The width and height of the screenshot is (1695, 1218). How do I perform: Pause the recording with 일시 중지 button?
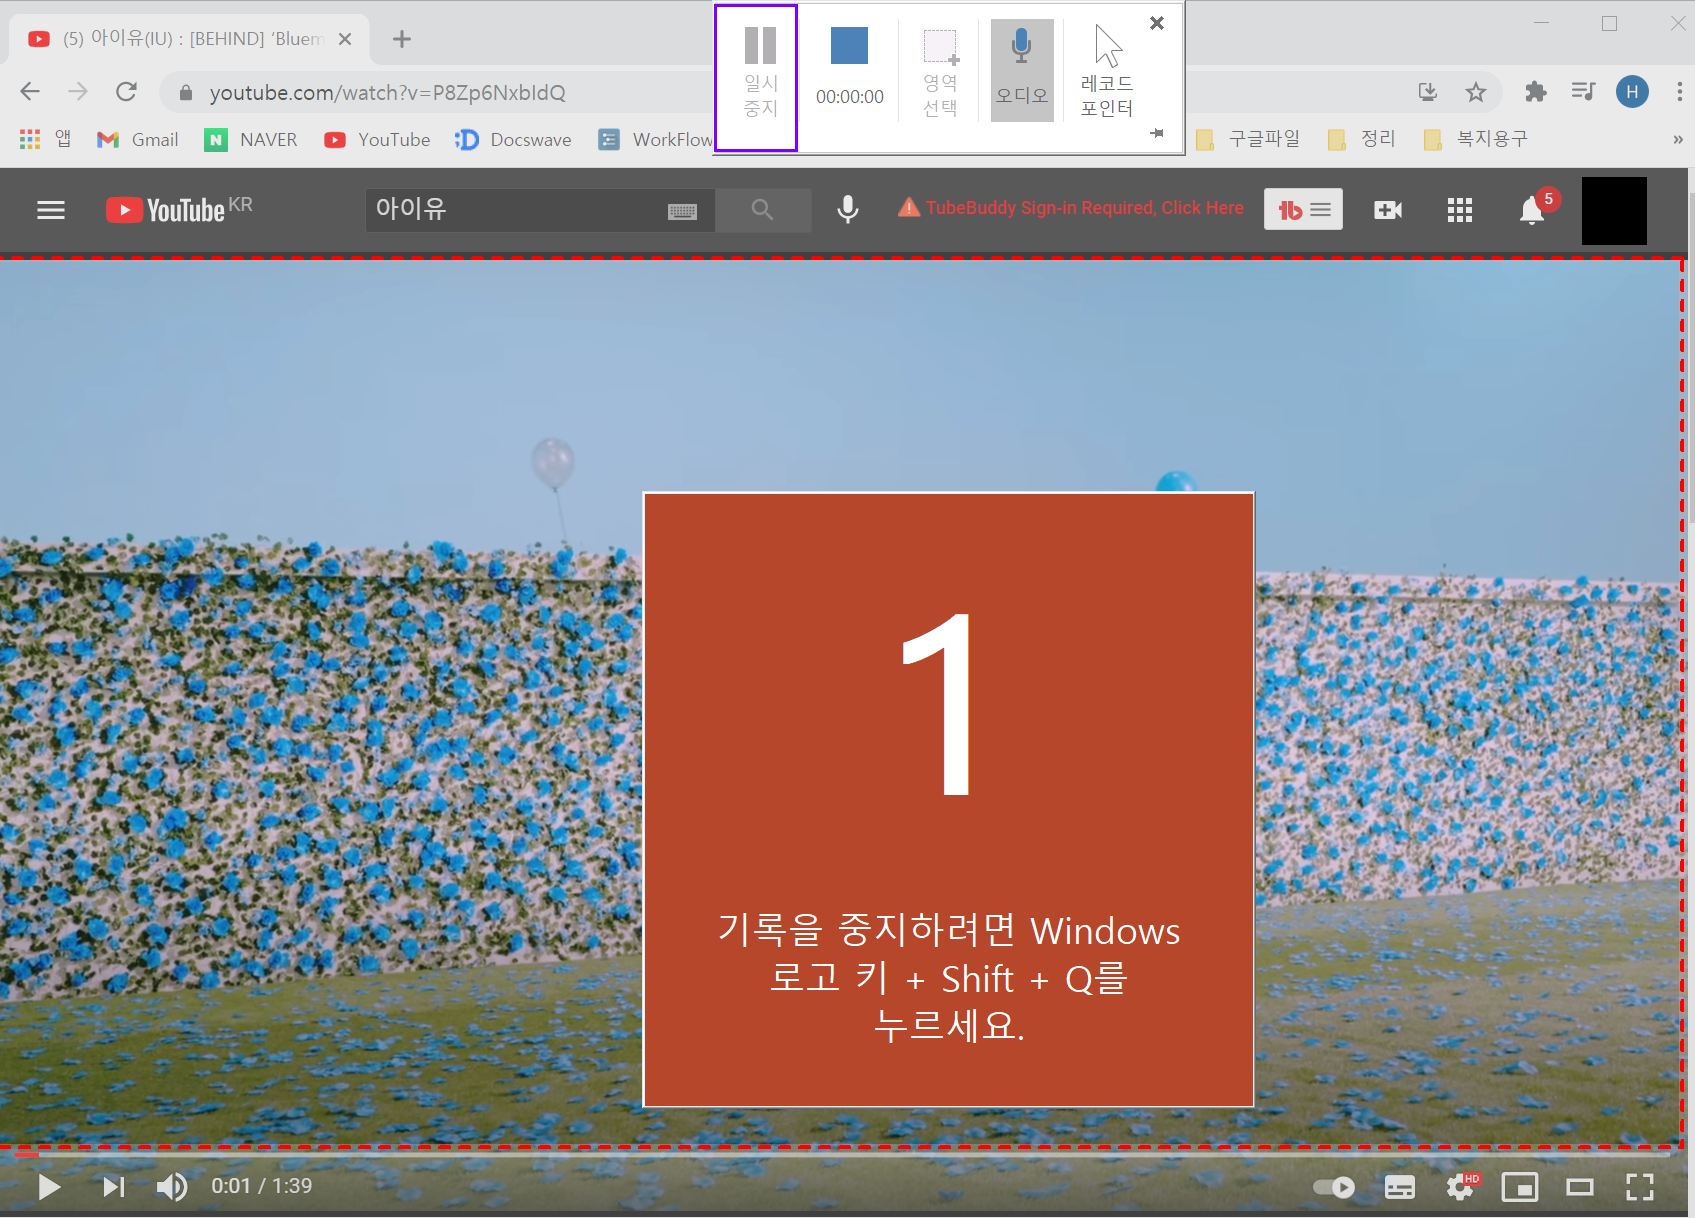(x=757, y=78)
